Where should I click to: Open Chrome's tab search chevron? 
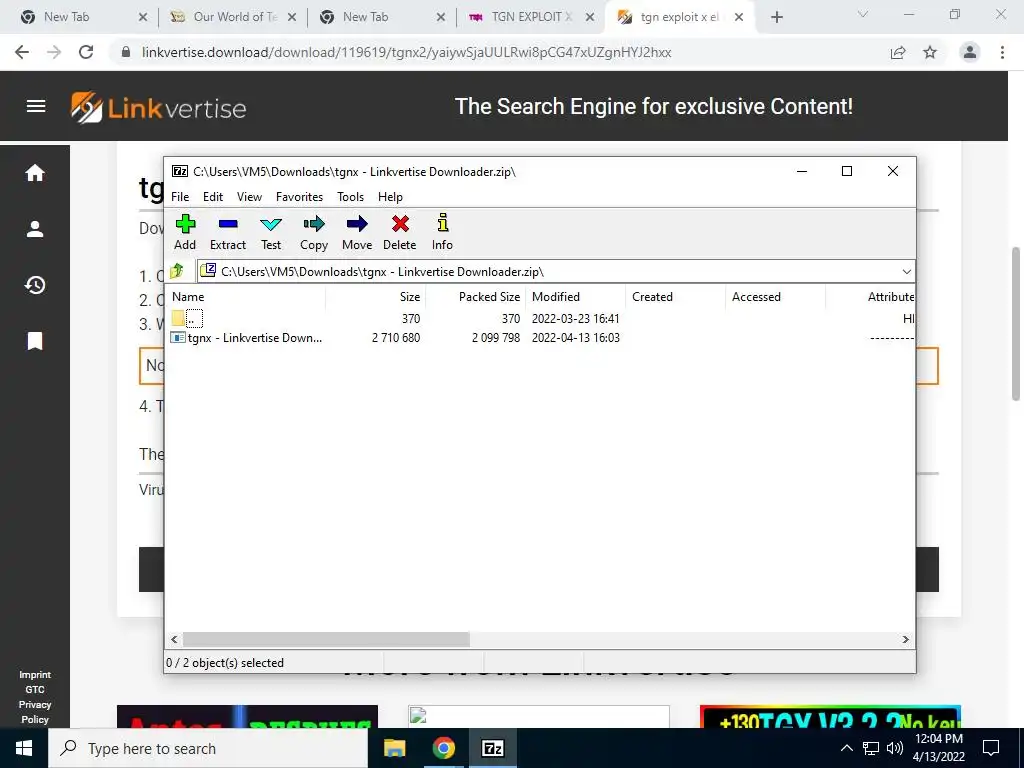click(x=863, y=14)
